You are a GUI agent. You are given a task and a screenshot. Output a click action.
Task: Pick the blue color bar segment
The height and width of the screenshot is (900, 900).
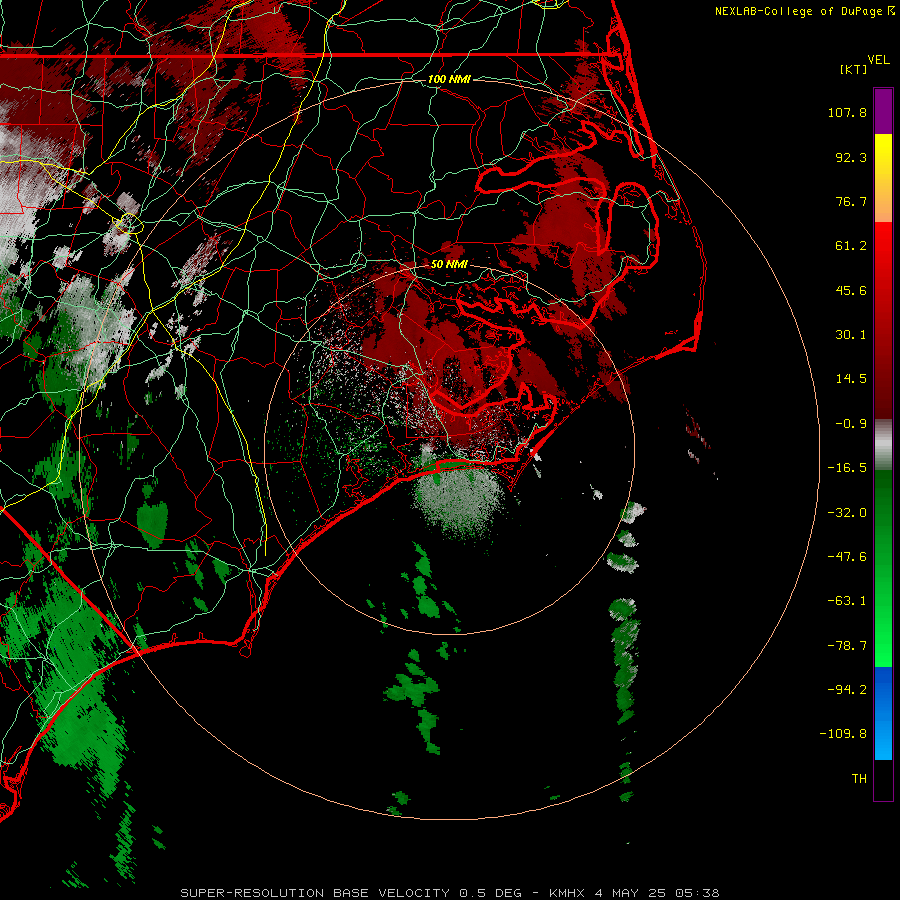883,713
